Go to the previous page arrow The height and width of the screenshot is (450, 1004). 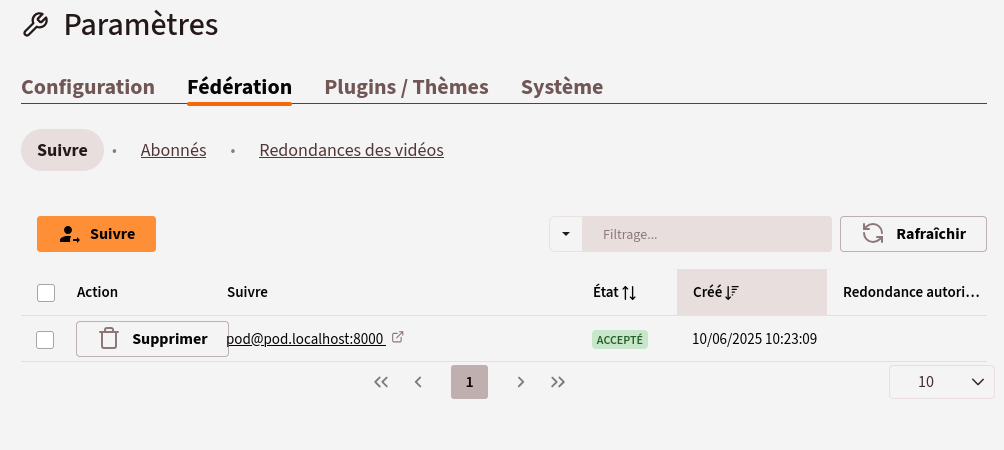point(418,382)
